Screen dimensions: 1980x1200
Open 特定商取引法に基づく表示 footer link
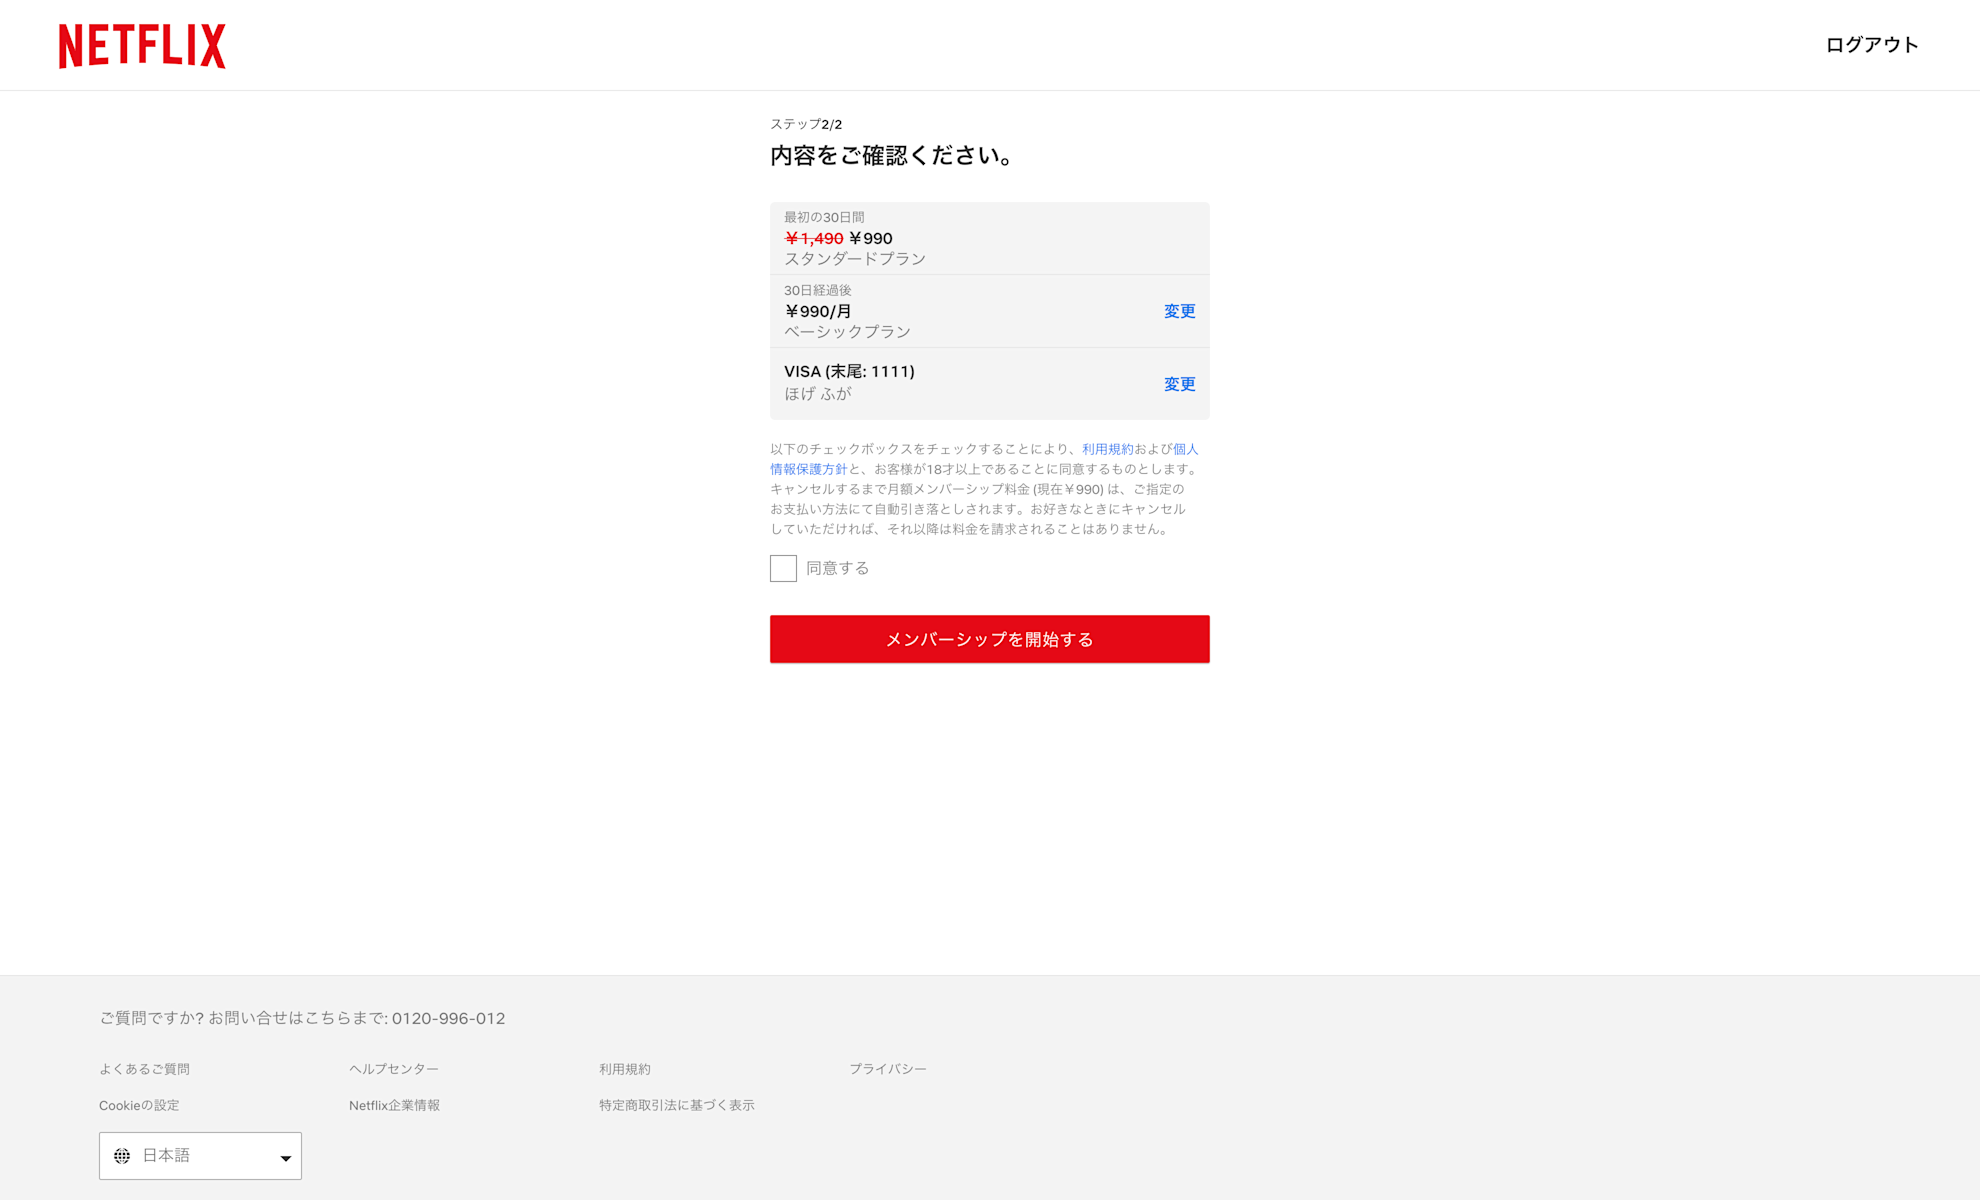point(677,1105)
